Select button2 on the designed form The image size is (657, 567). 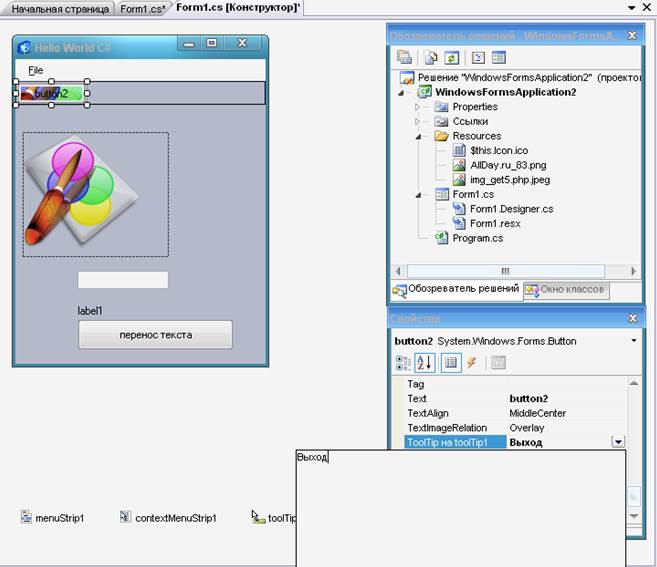pos(51,93)
